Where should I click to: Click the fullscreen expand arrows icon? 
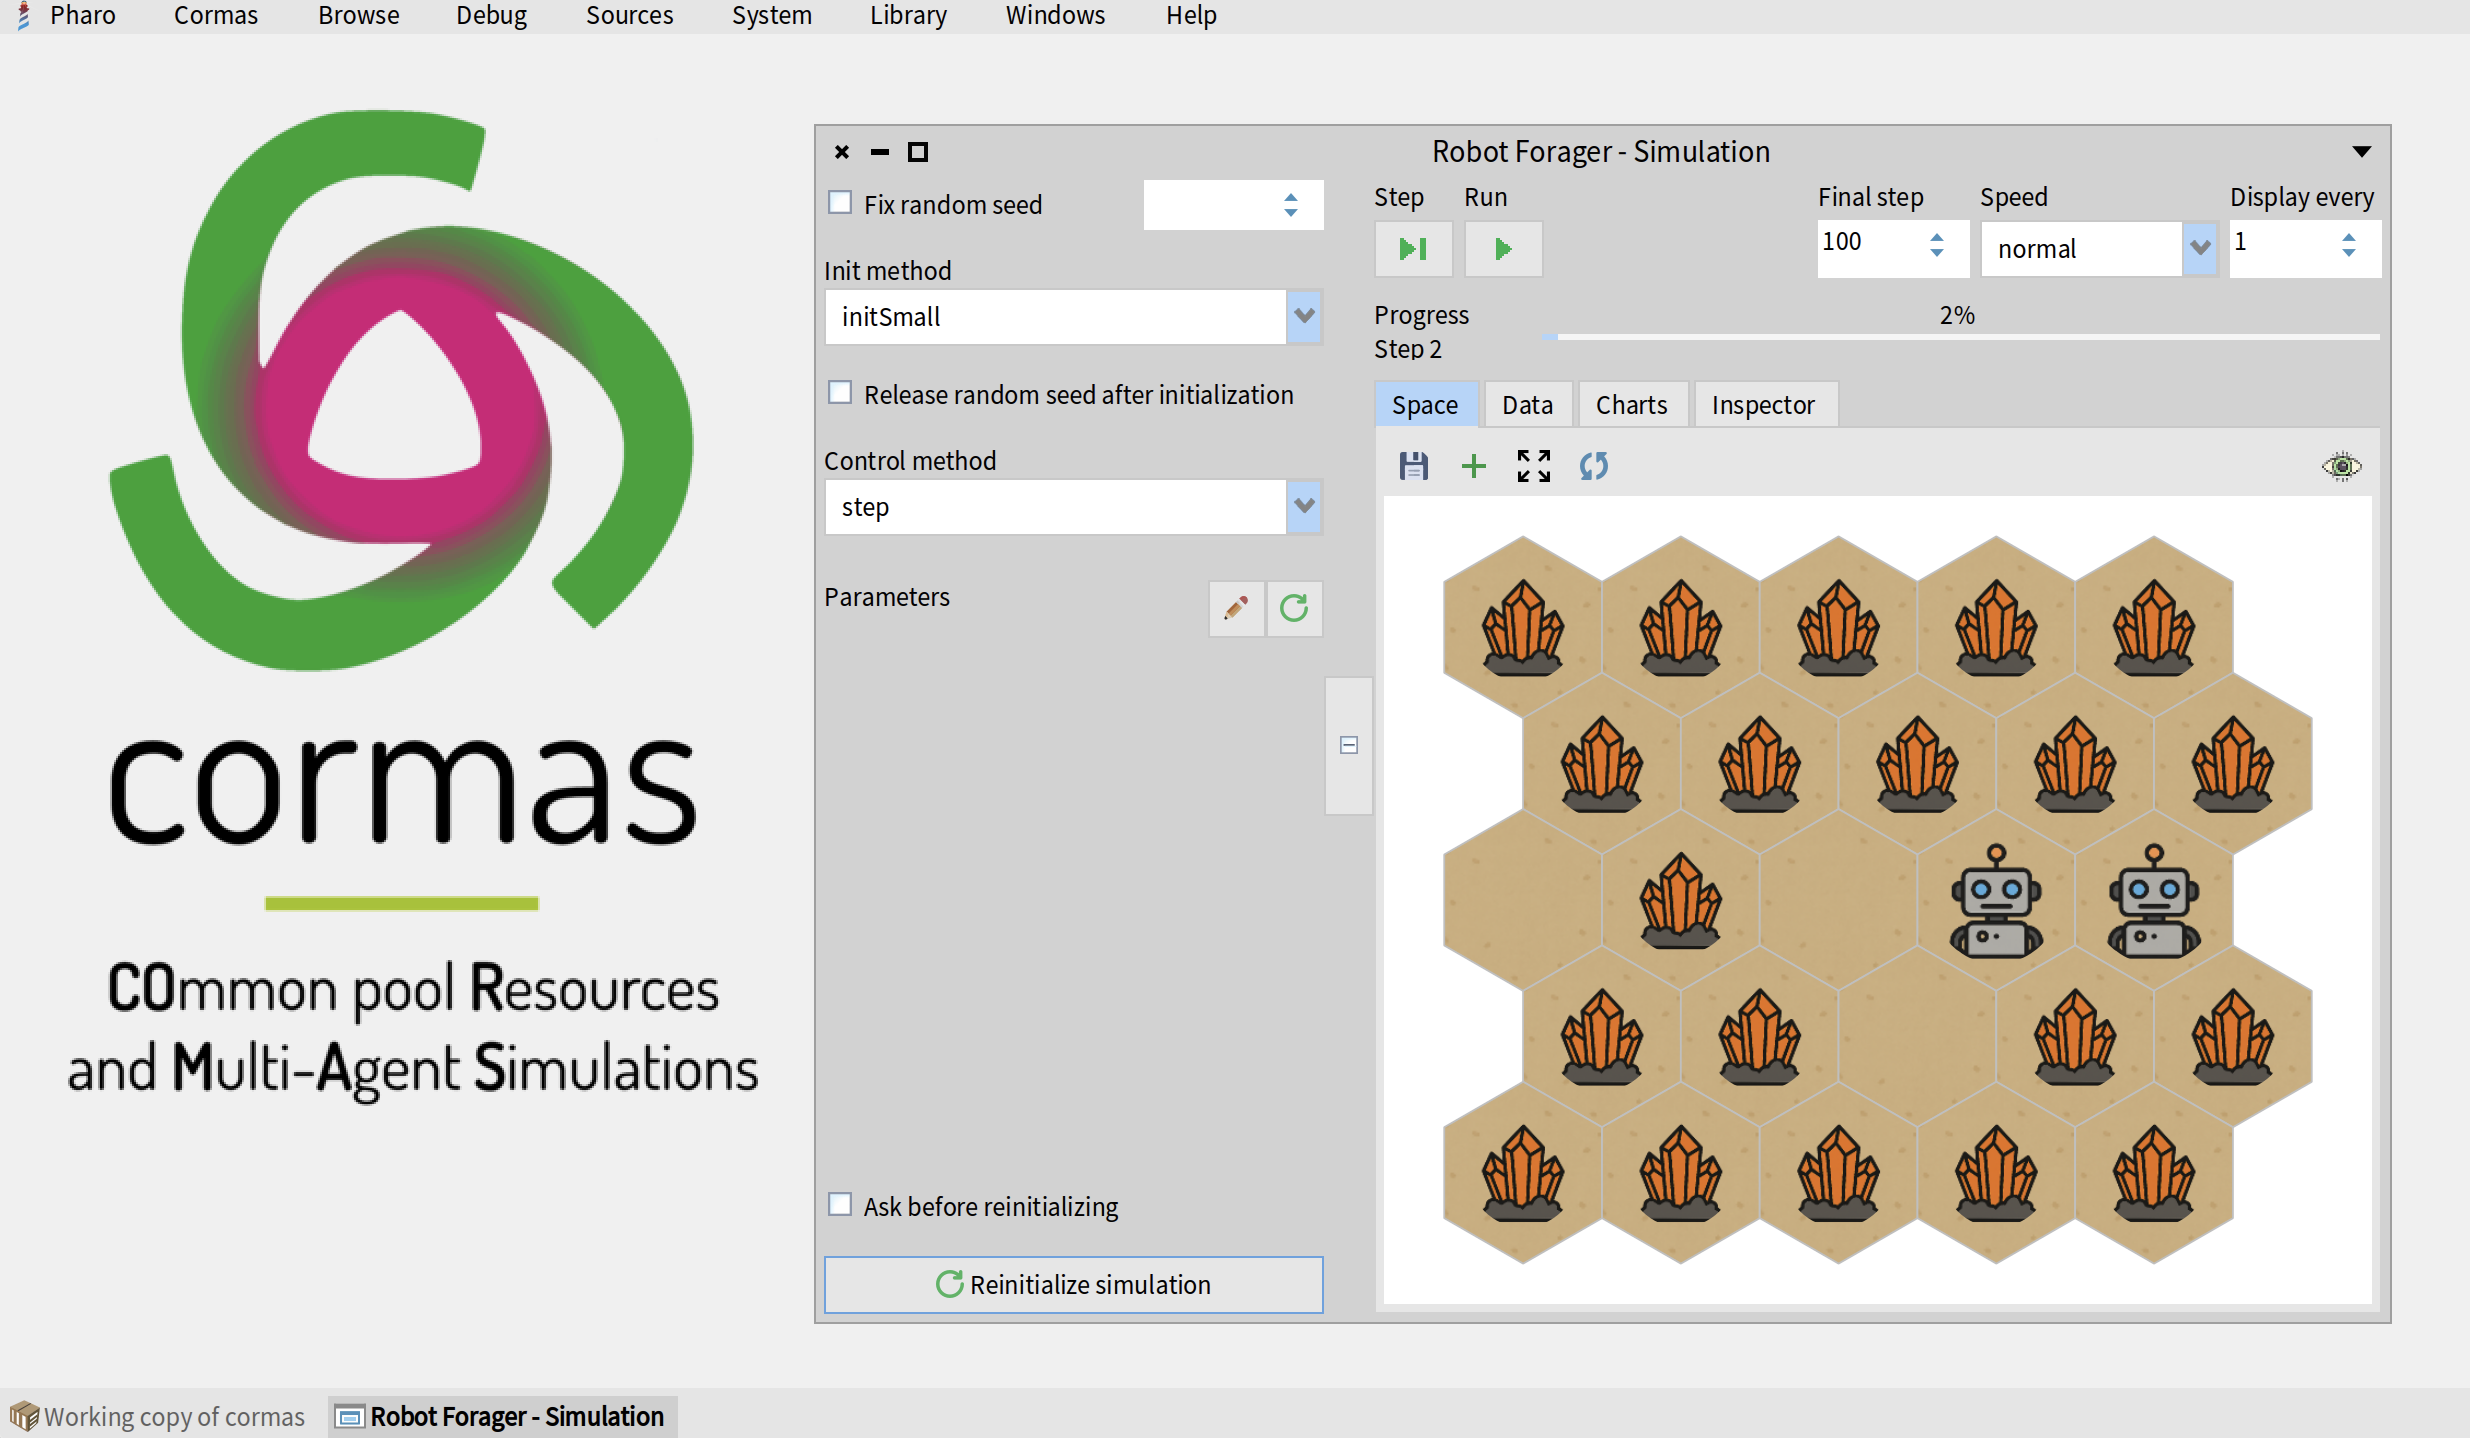1533,466
